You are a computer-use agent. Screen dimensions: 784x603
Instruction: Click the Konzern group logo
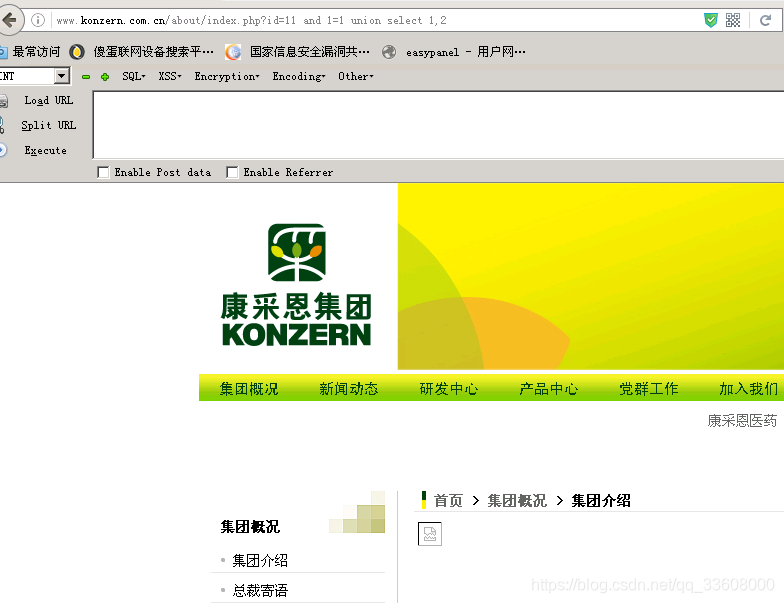296,284
